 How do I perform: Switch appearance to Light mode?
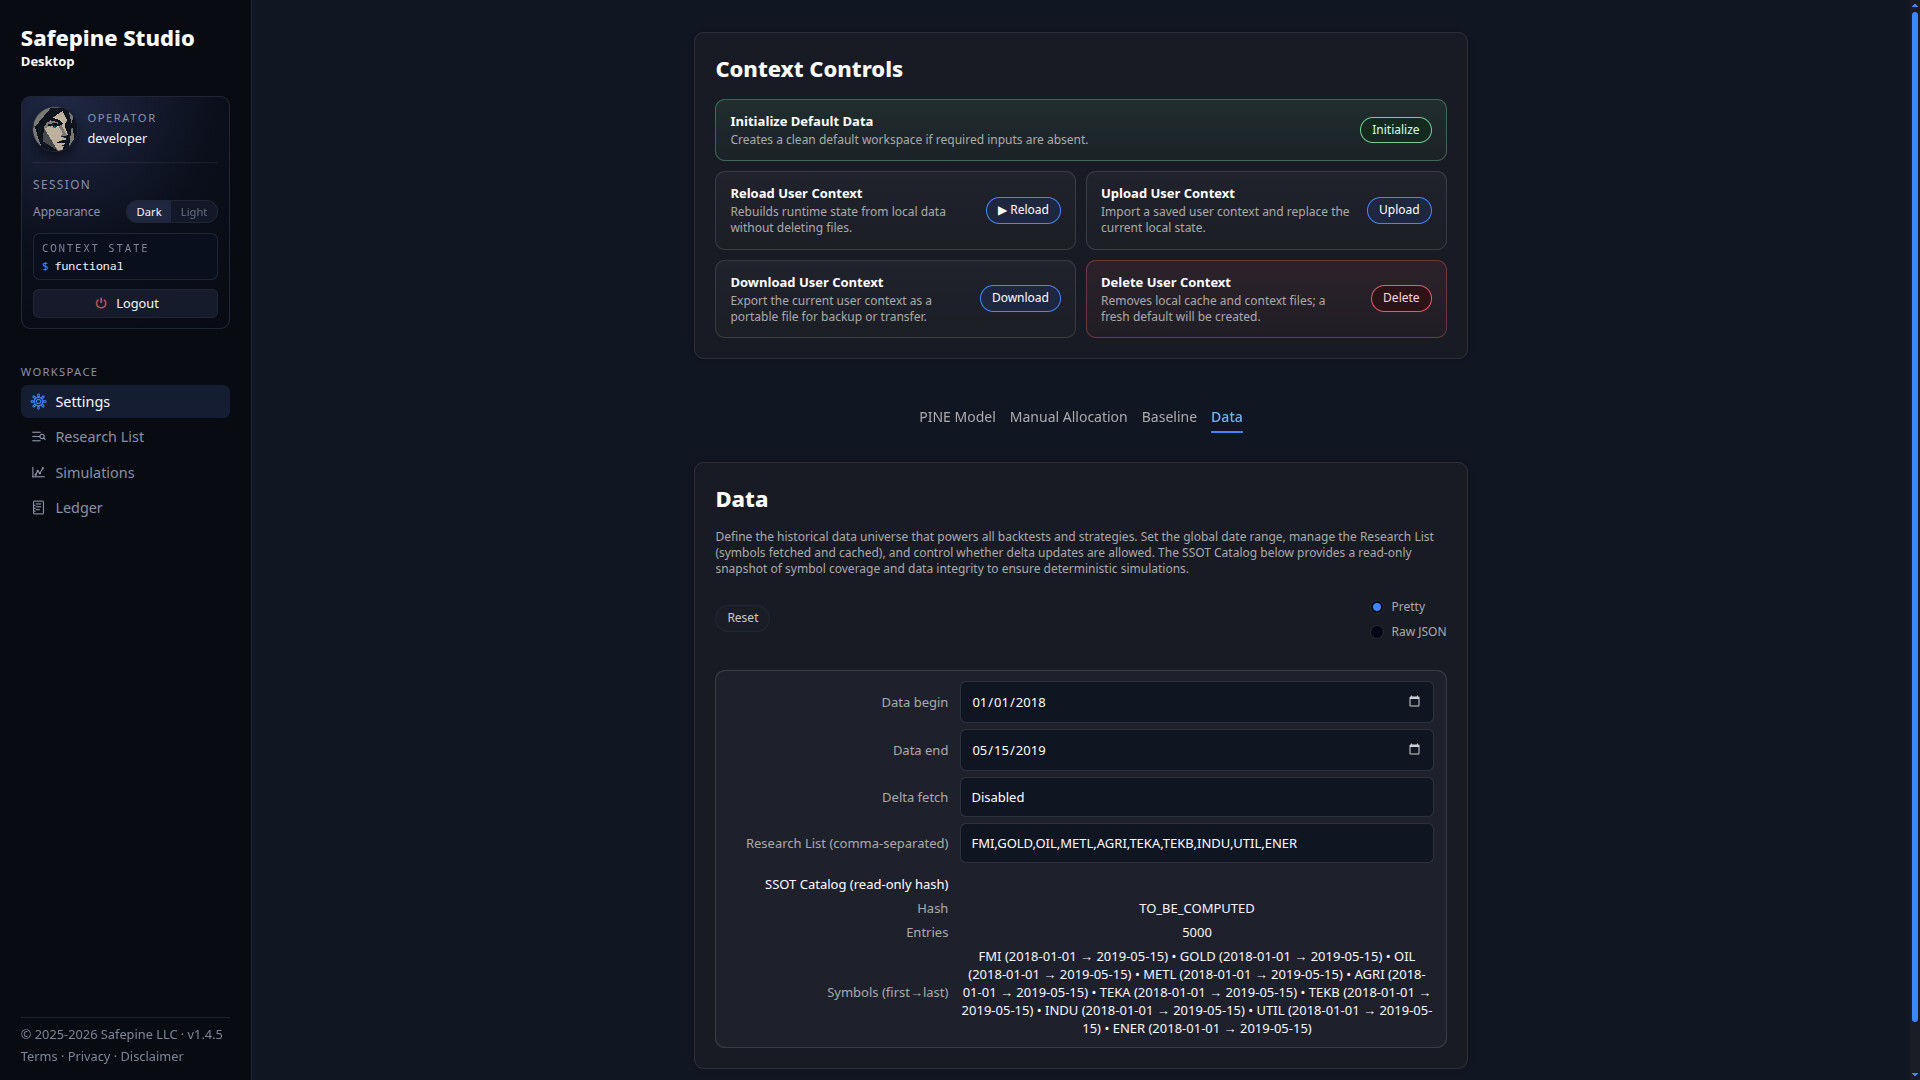(x=194, y=212)
